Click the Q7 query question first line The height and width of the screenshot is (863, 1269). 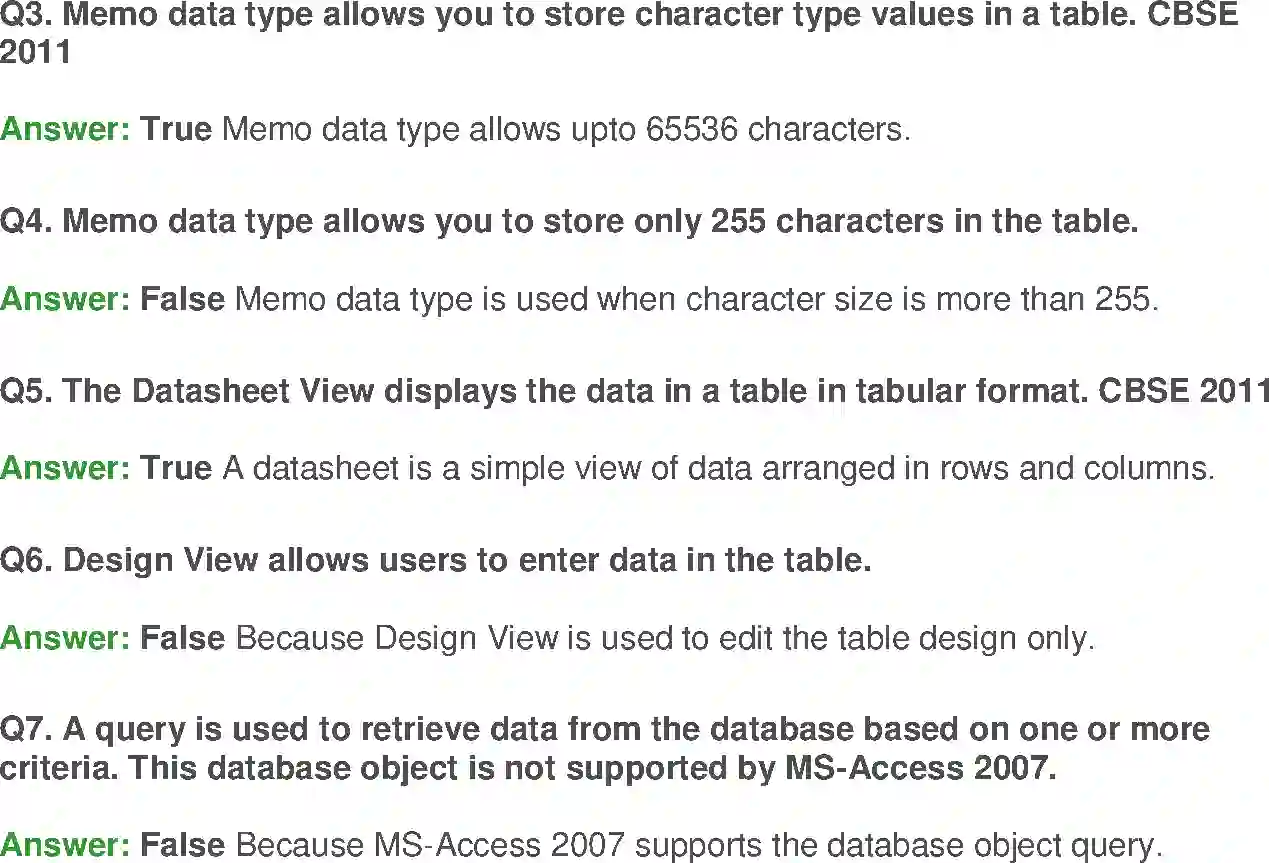pos(605,729)
